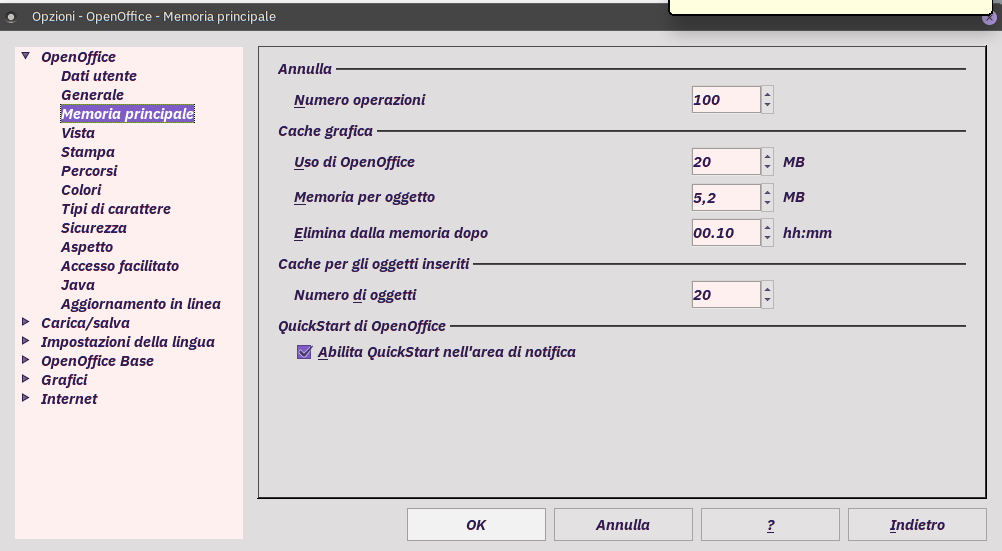Open the Sicurezza options page
Screen dimensions: 1002x551
click(94, 228)
